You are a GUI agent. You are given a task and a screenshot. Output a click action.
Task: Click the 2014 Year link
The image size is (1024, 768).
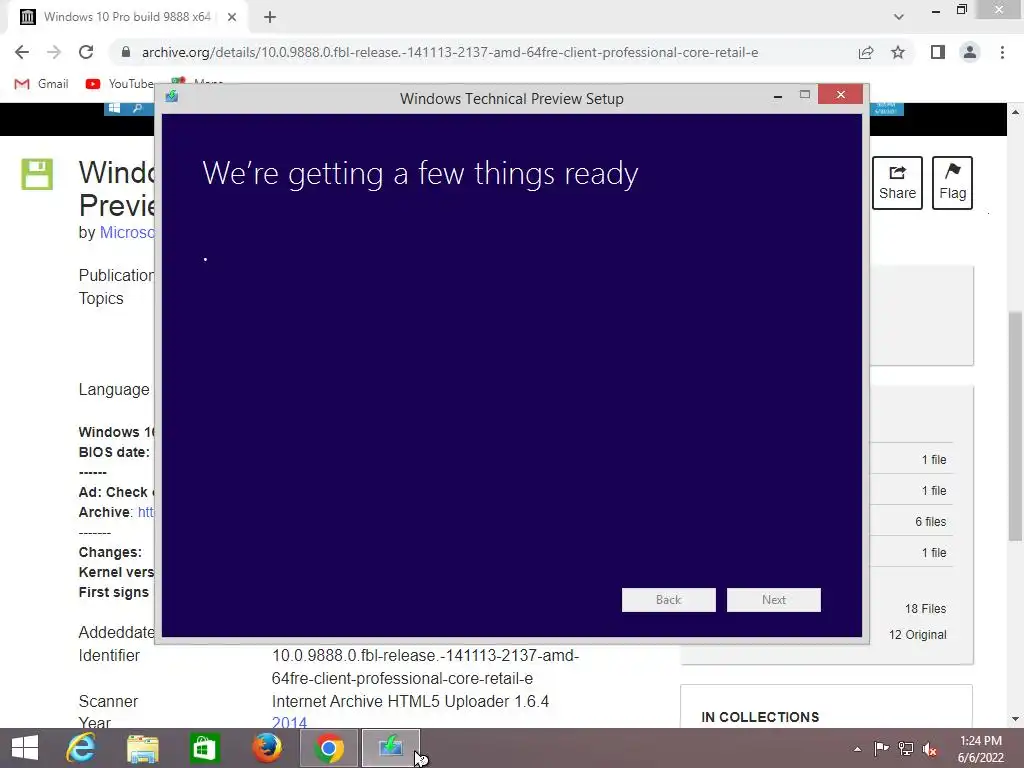pyautogui.click(x=289, y=722)
